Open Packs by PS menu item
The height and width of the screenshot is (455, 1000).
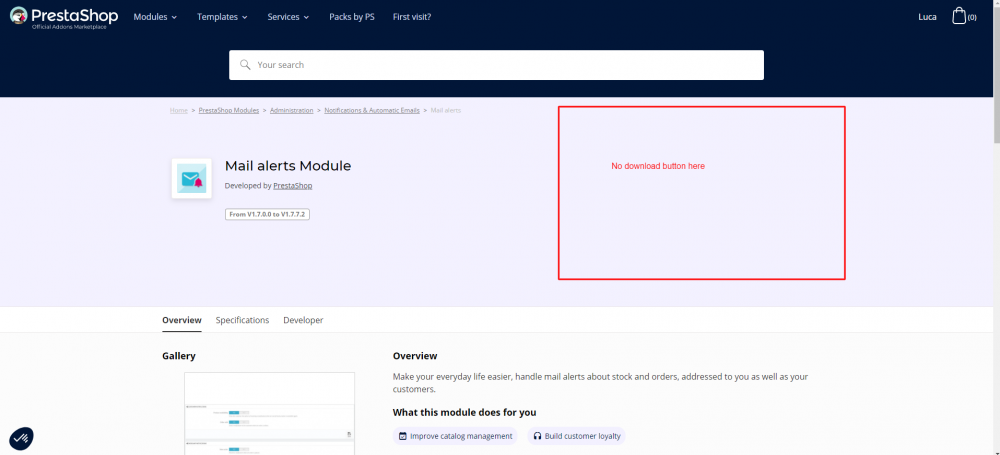352,17
